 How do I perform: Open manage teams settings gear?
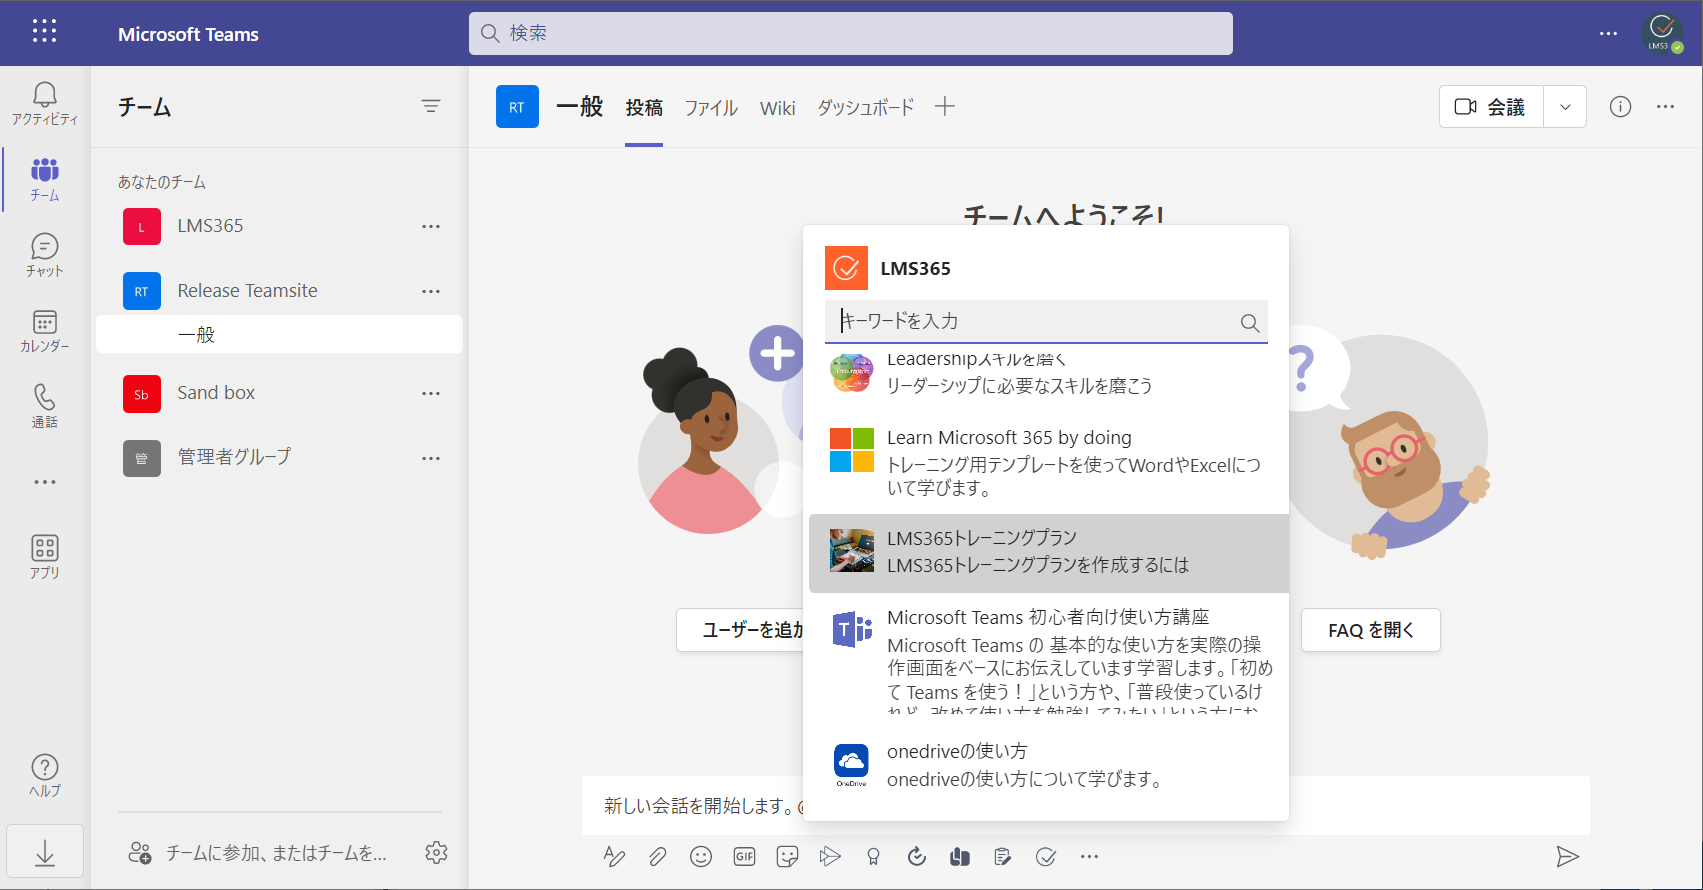click(x=436, y=853)
